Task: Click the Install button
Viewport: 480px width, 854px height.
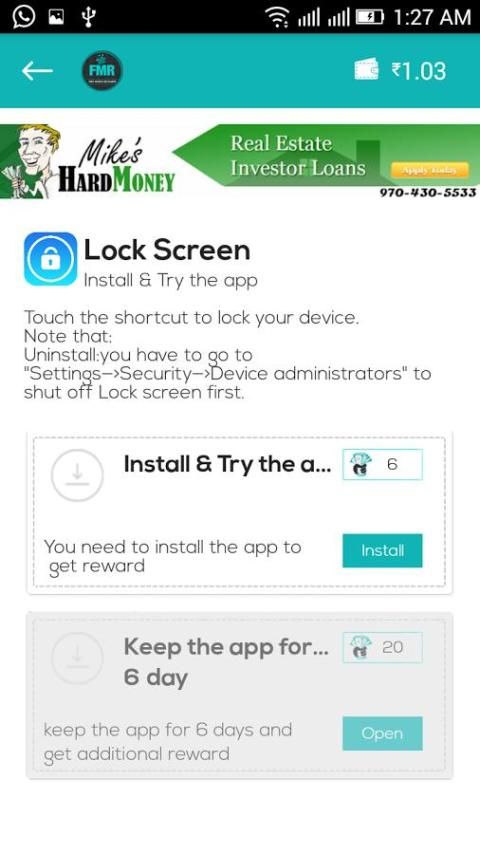Action: click(x=382, y=551)
